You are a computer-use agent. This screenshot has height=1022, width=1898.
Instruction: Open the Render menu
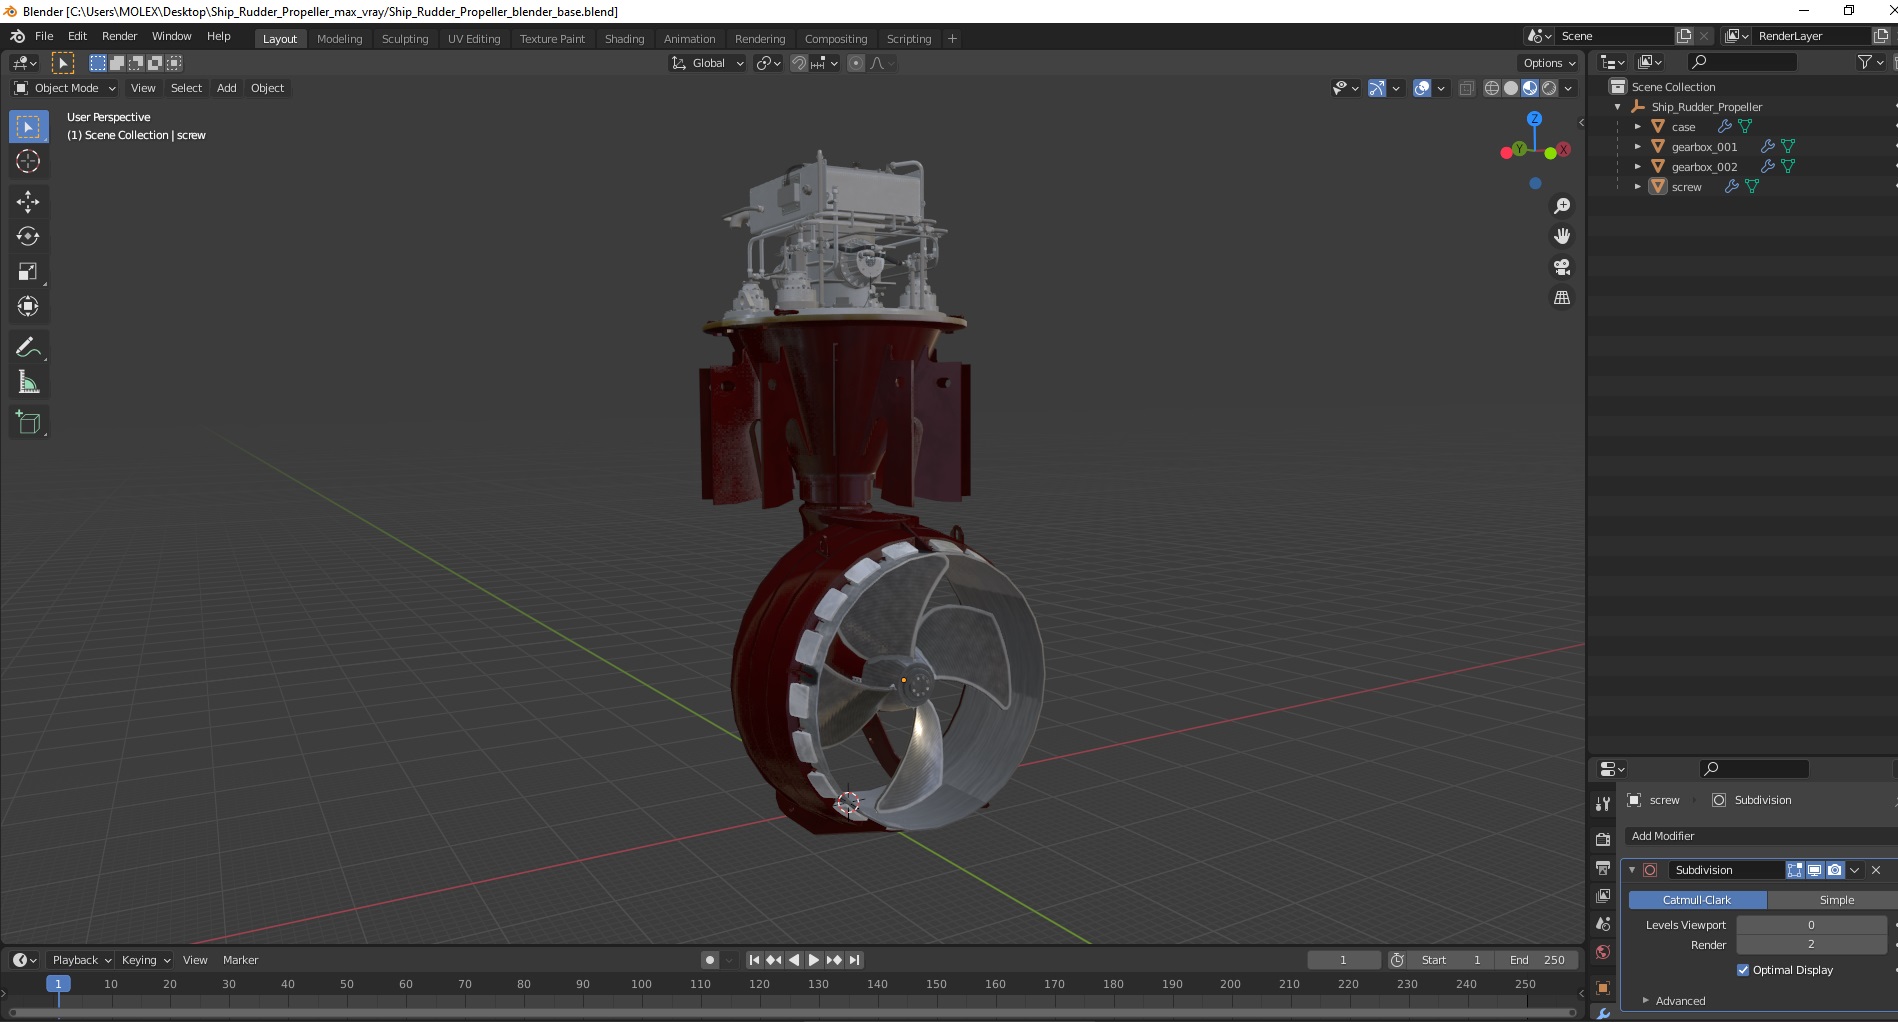[119, 36]
